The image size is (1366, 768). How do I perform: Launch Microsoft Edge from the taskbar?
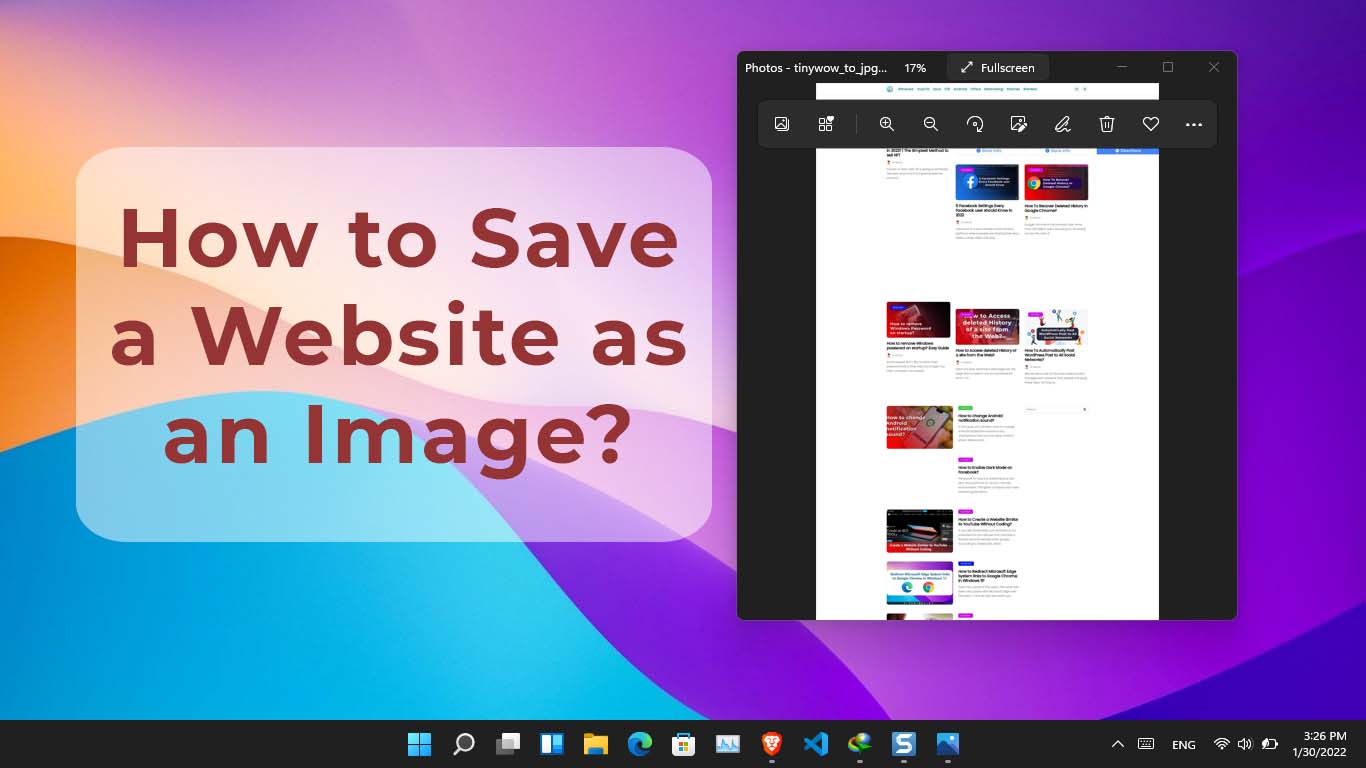pyautogui.click(x=640, y=744)
